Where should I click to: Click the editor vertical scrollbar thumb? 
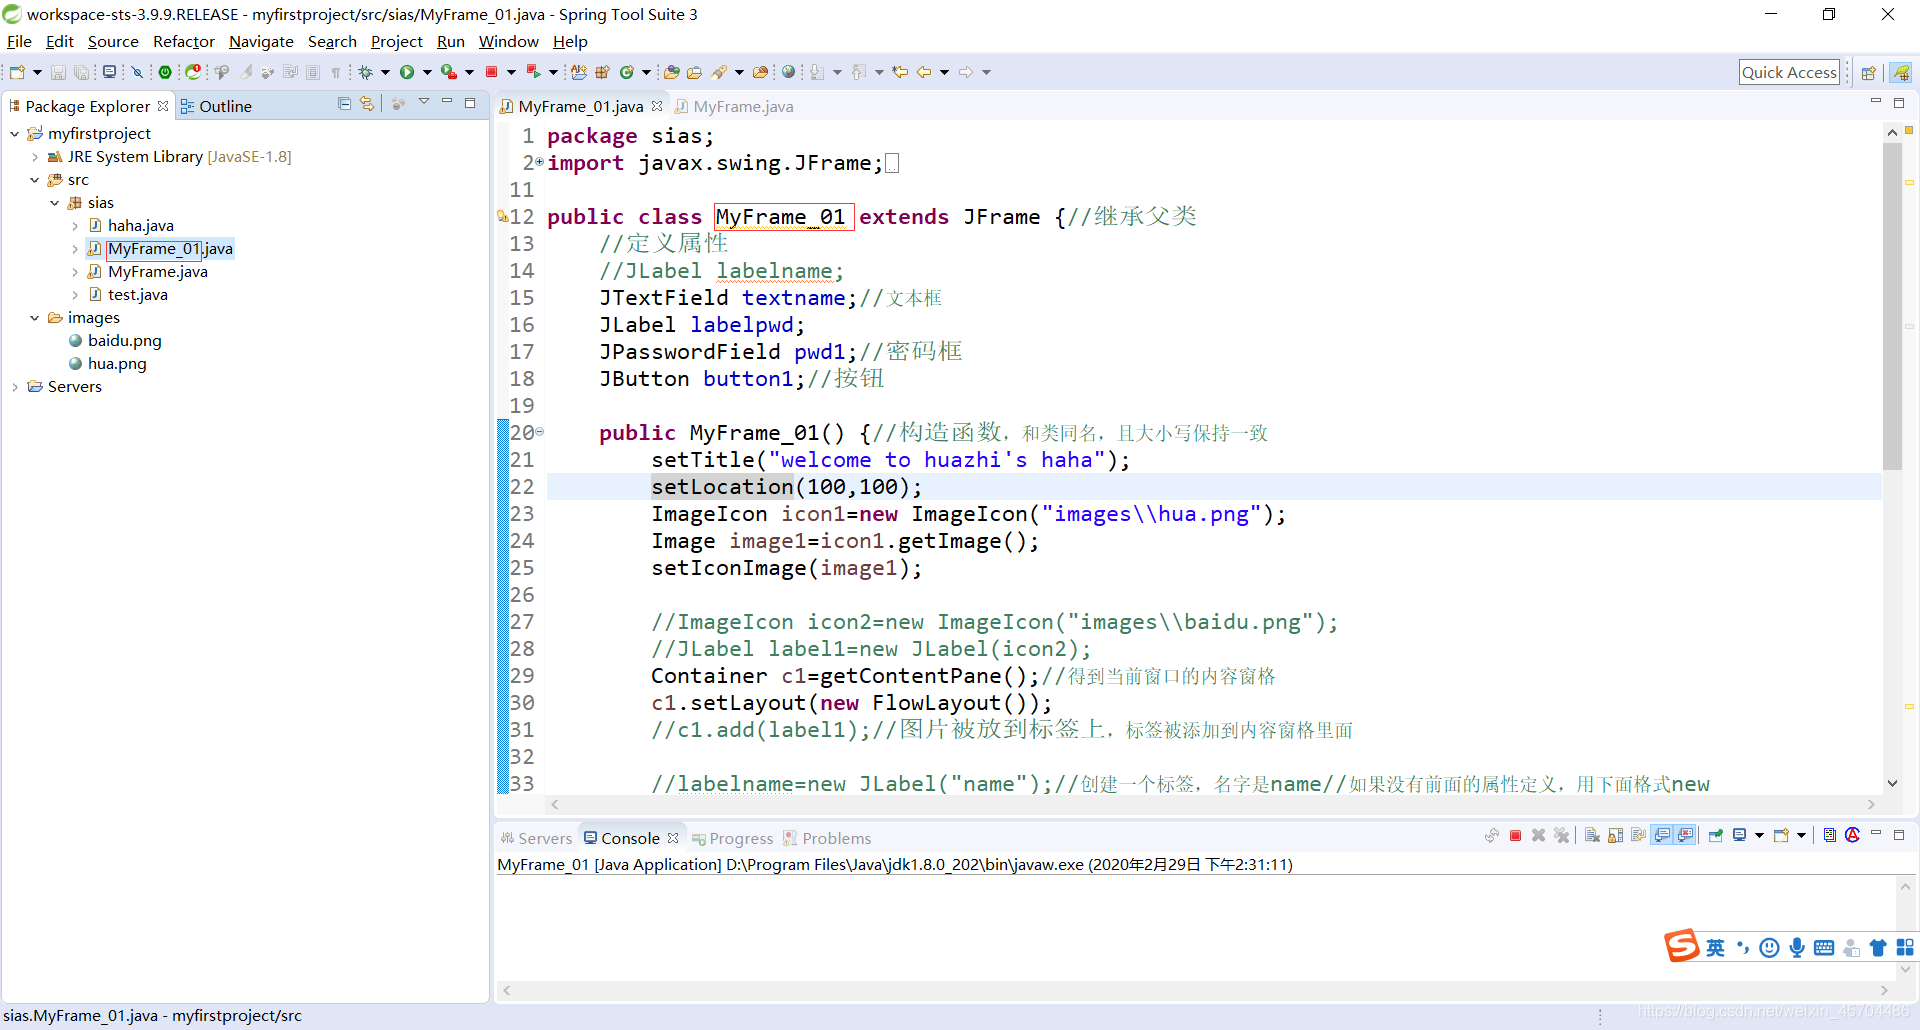[x=1892, y=306]
